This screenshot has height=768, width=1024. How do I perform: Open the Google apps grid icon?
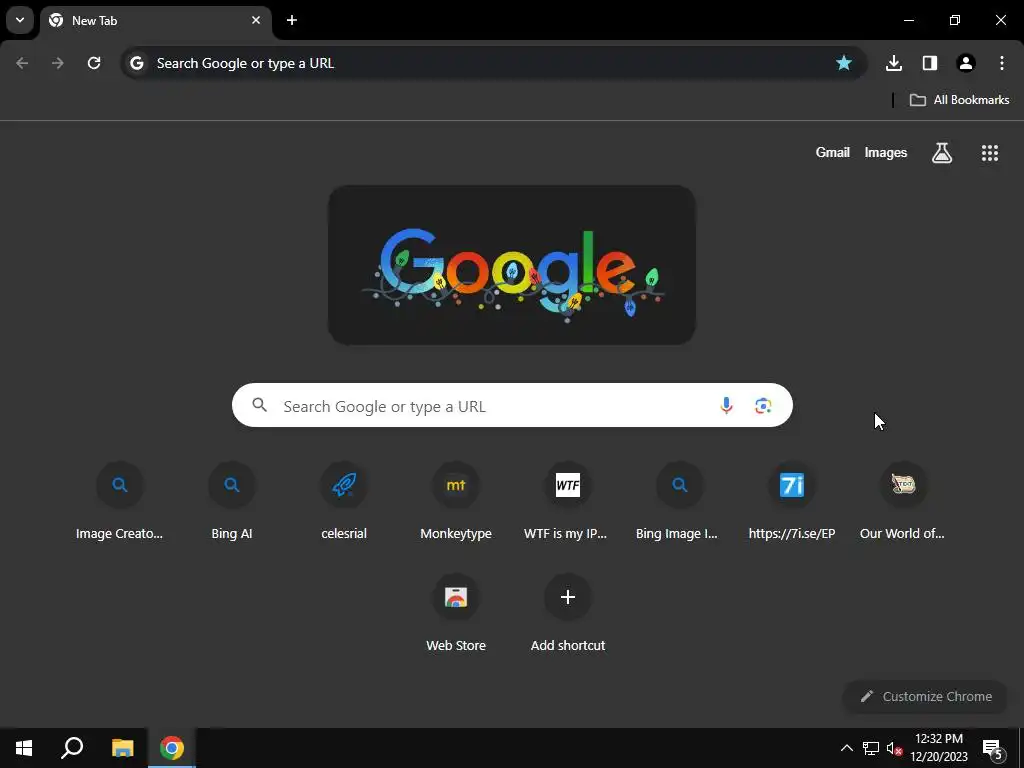pyautogui.click(x=989, y=153)
